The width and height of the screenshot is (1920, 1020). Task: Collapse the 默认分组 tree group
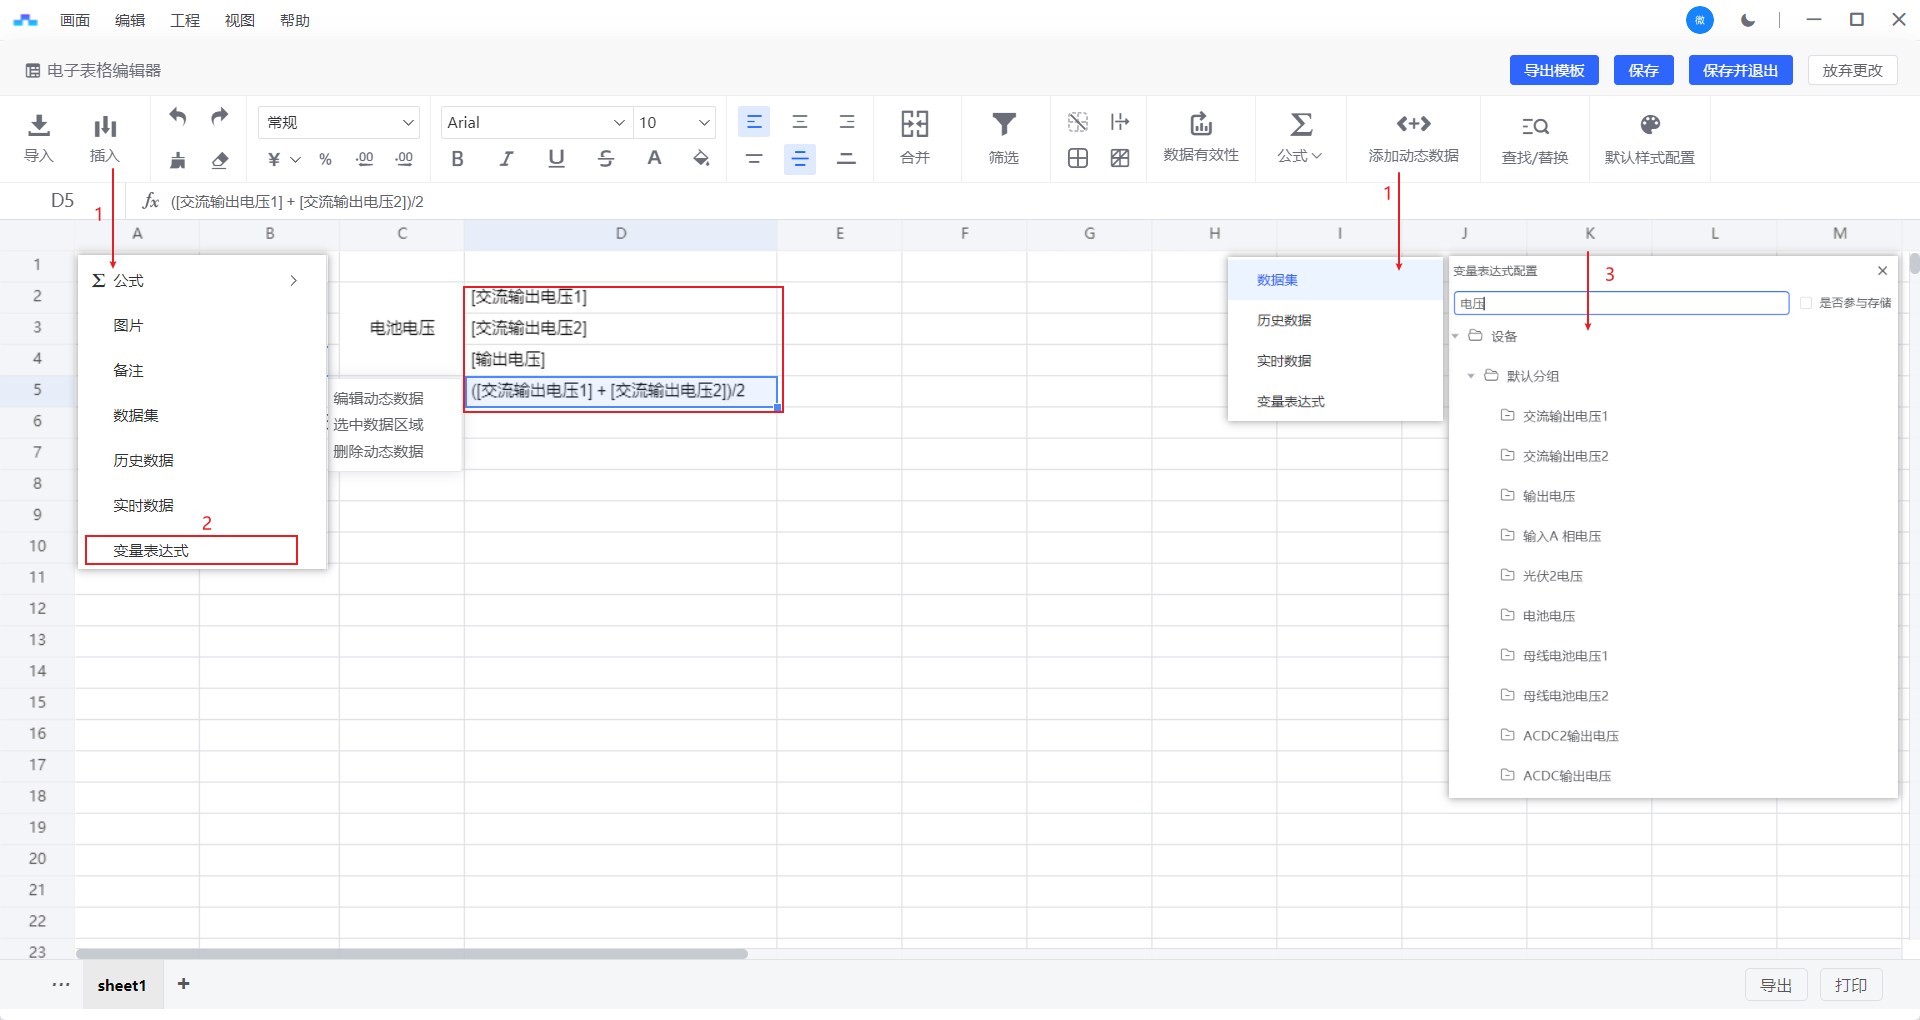tap(1471, 376)
